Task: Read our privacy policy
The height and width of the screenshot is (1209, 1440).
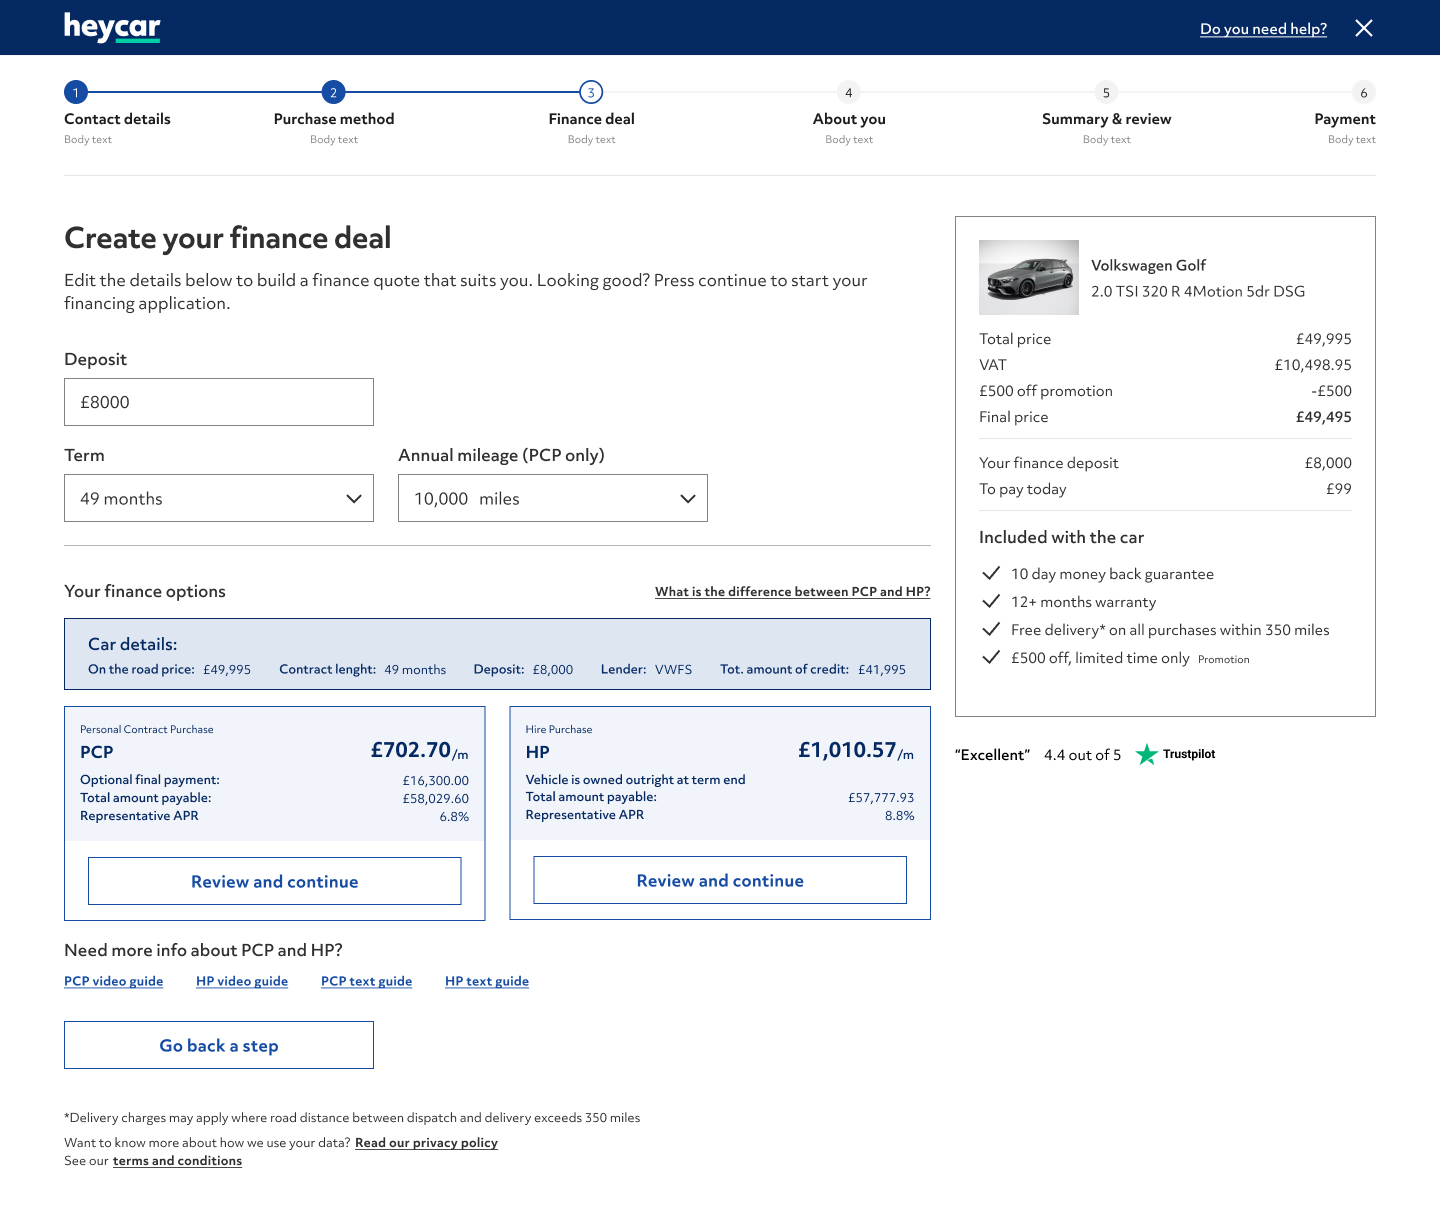Action: pyautogui.click(x=426, y=1142)
